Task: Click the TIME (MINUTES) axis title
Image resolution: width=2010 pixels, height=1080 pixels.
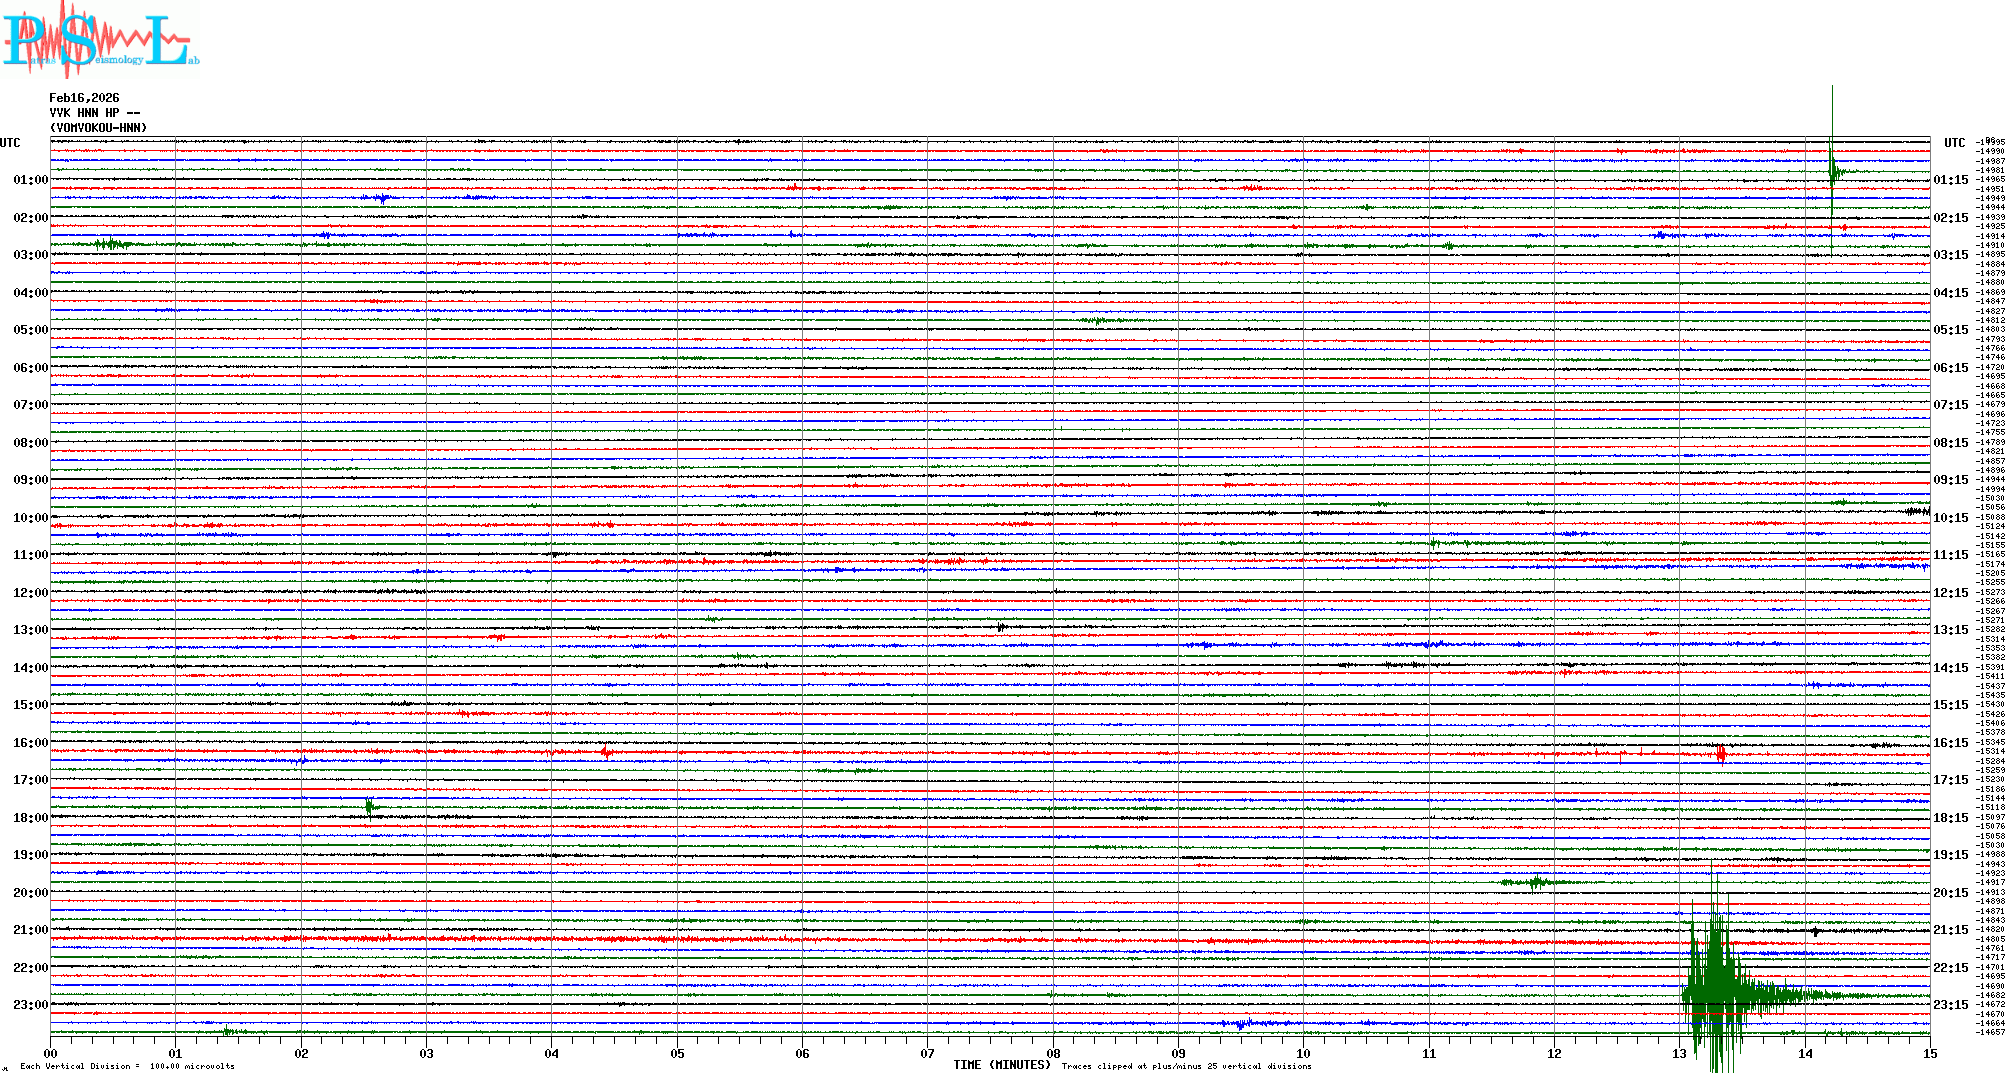Action: tap(1001, 1065)
